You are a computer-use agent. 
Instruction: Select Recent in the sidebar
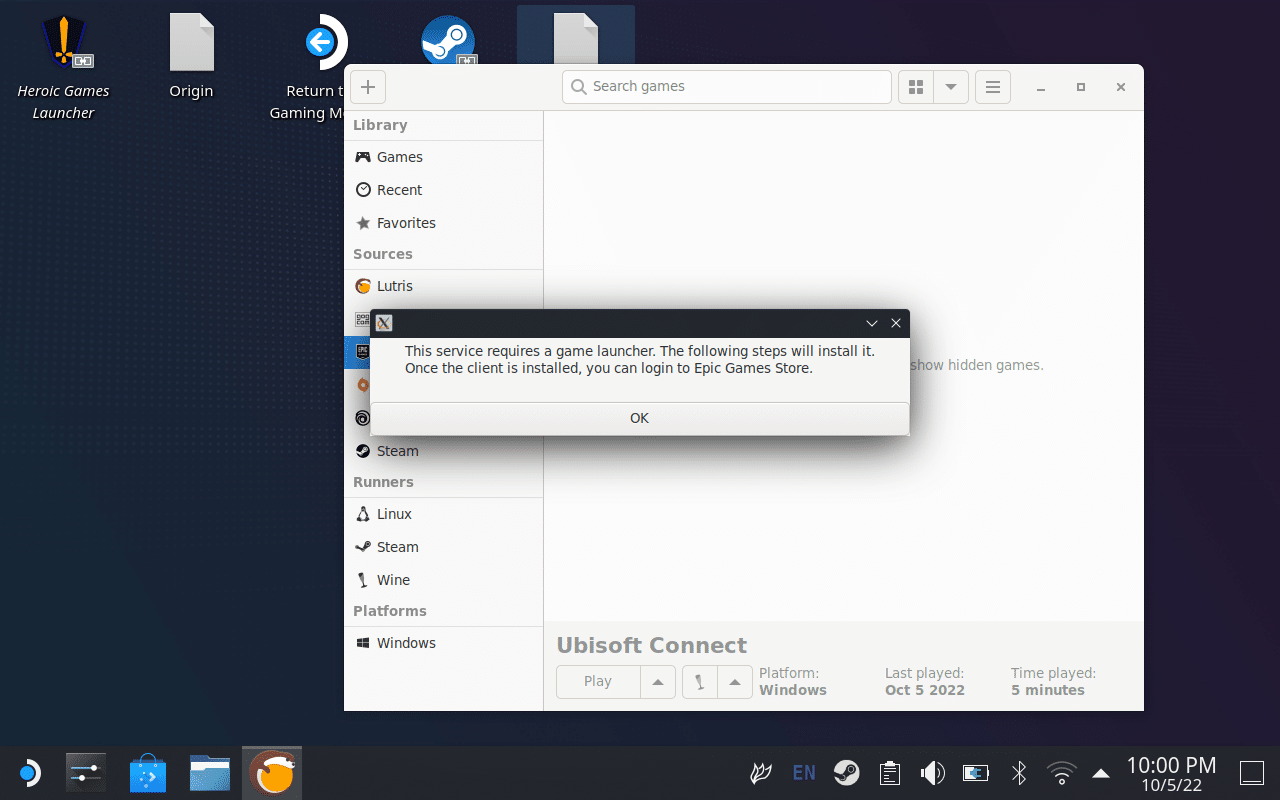(444, 190)
